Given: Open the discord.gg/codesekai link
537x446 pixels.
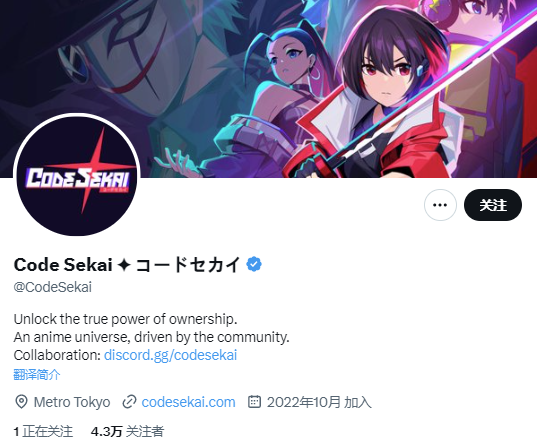Looking at the screenshot, I should [x=170, y=355].
